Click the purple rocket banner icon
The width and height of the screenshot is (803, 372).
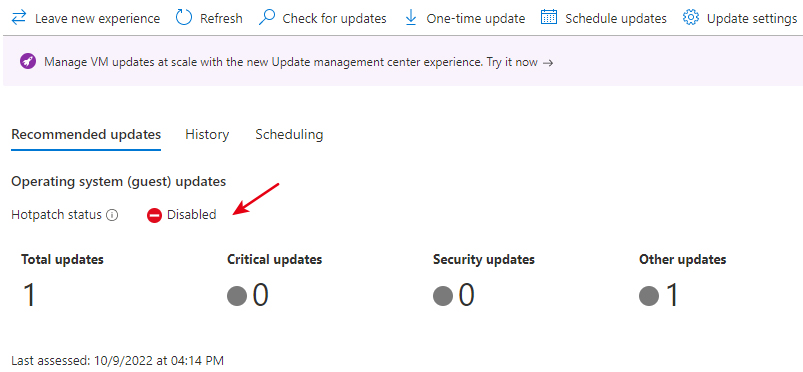point(28,62)
